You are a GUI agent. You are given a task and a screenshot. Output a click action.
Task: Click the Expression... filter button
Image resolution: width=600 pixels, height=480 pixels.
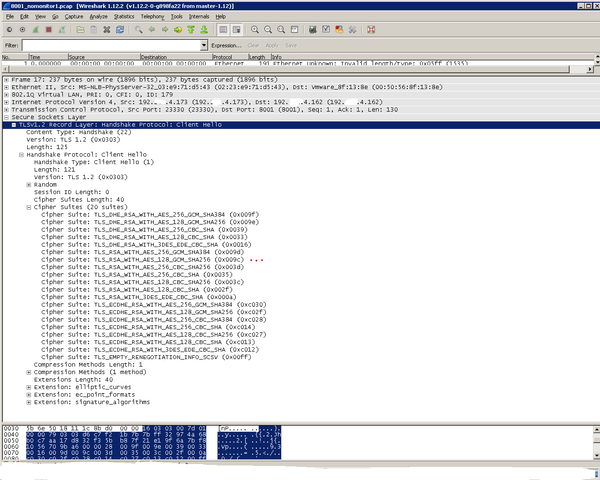tap(226, 46)
